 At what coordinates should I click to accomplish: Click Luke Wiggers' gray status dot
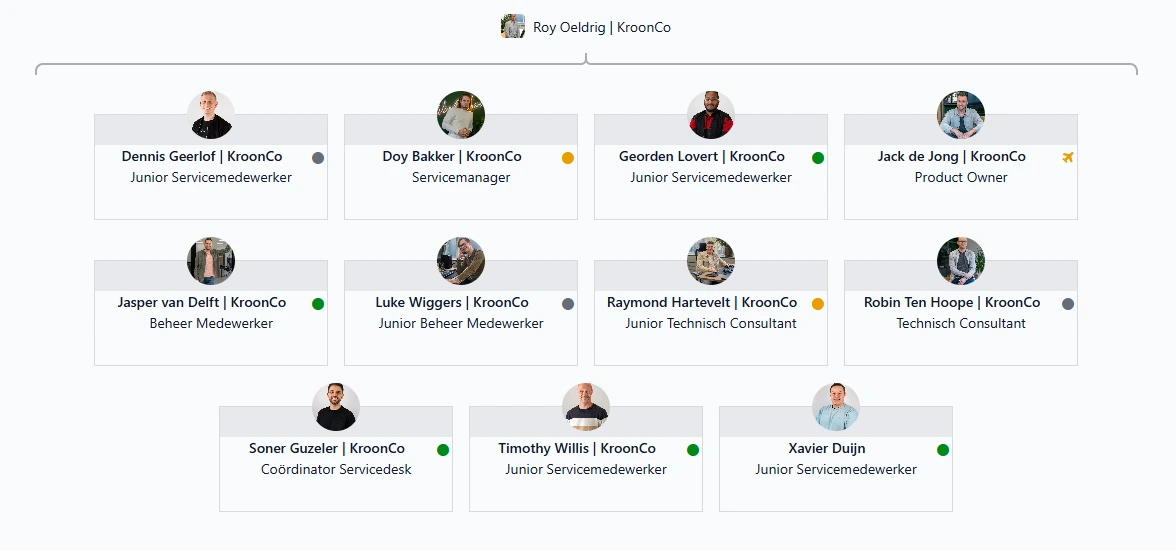[x=568, y=304]
